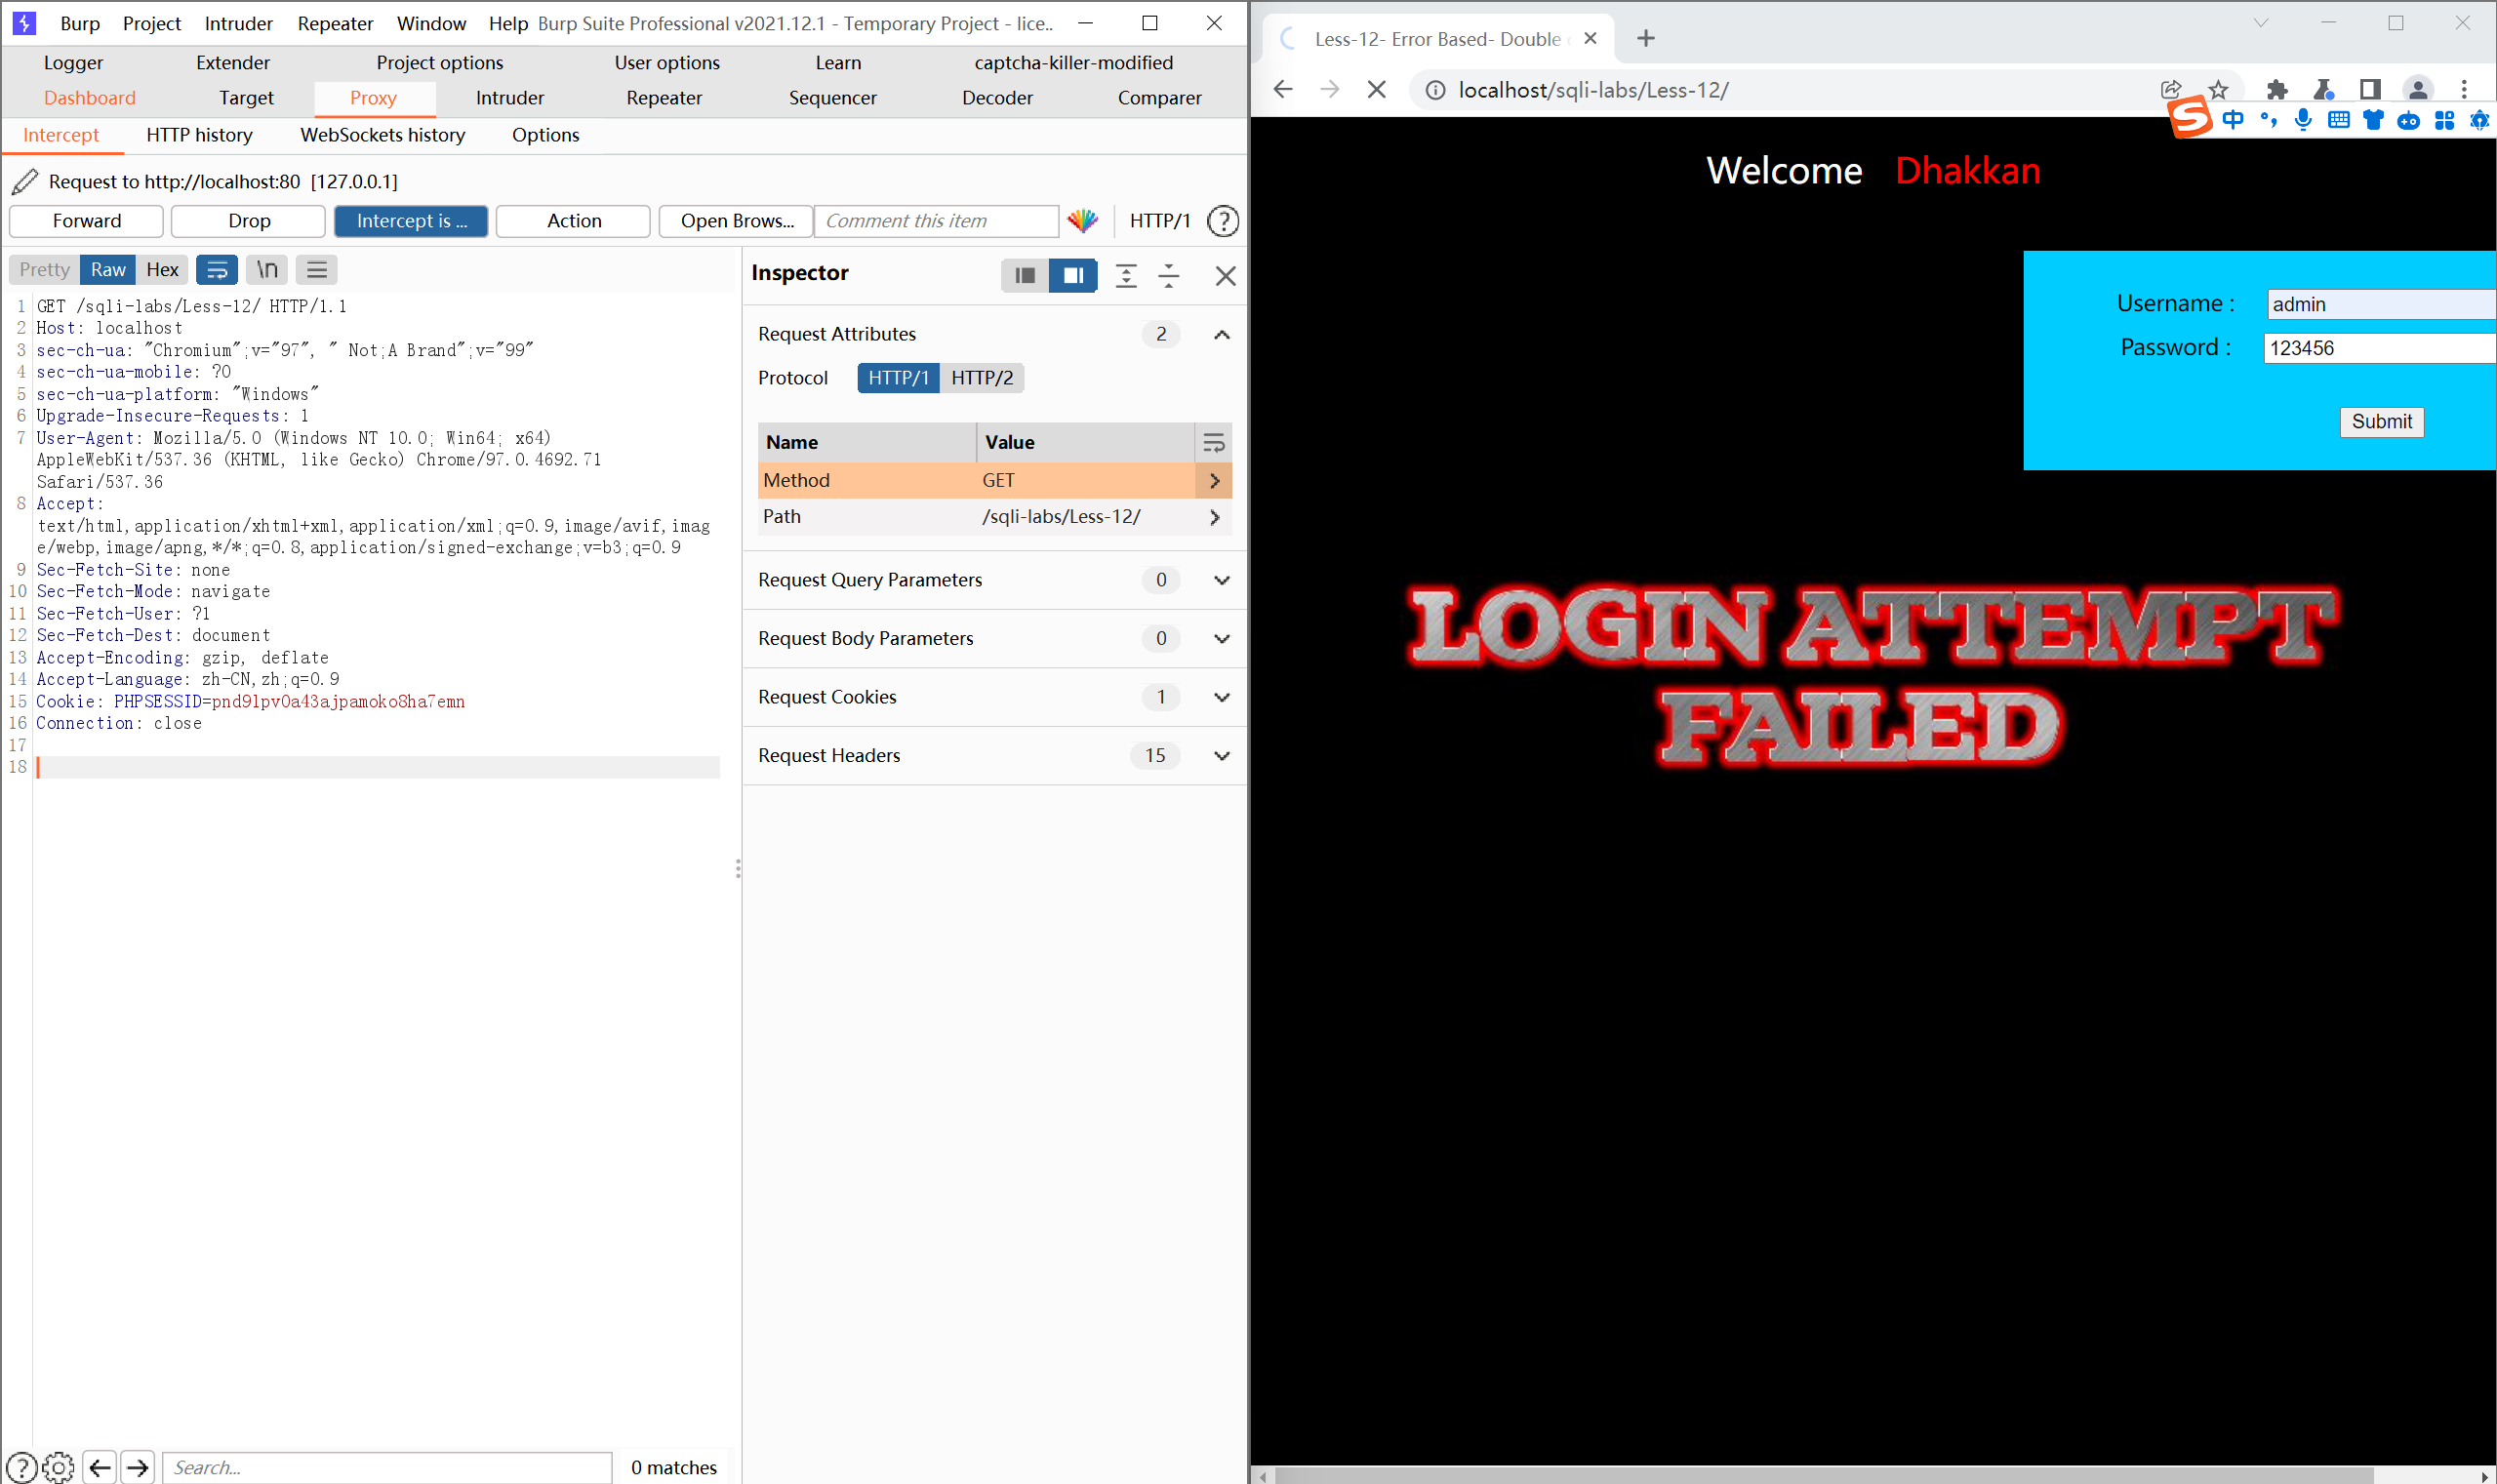The image size is (2497, 1484).
Task: Switch to HTTP history tab
Action: 199,135
